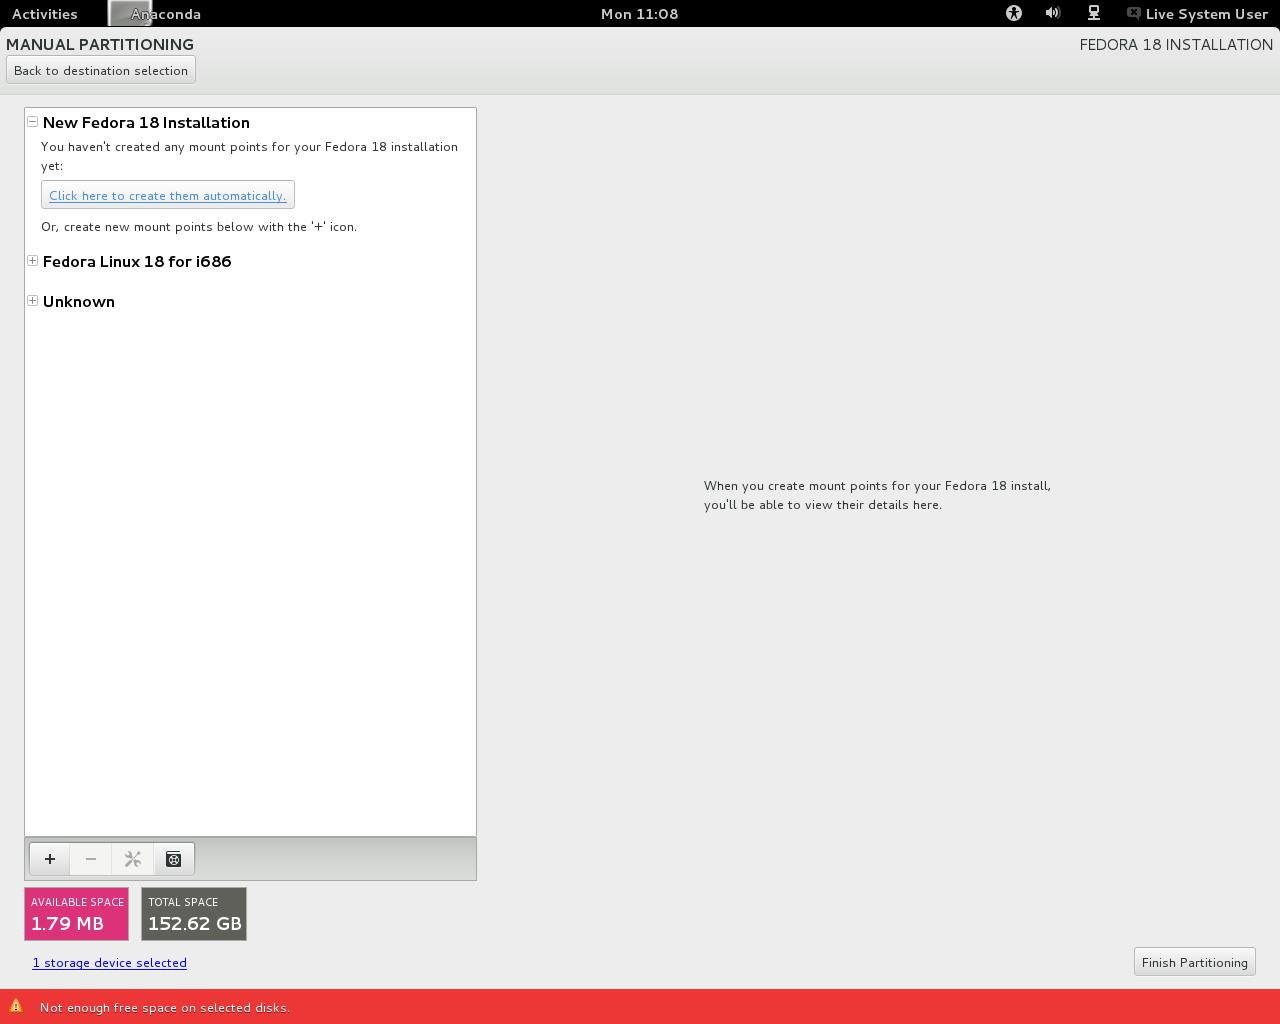This screenshot has height=1024, width=1280.
Task: Click the 'Or, create new mount points below' text
Action: [199, 227]
